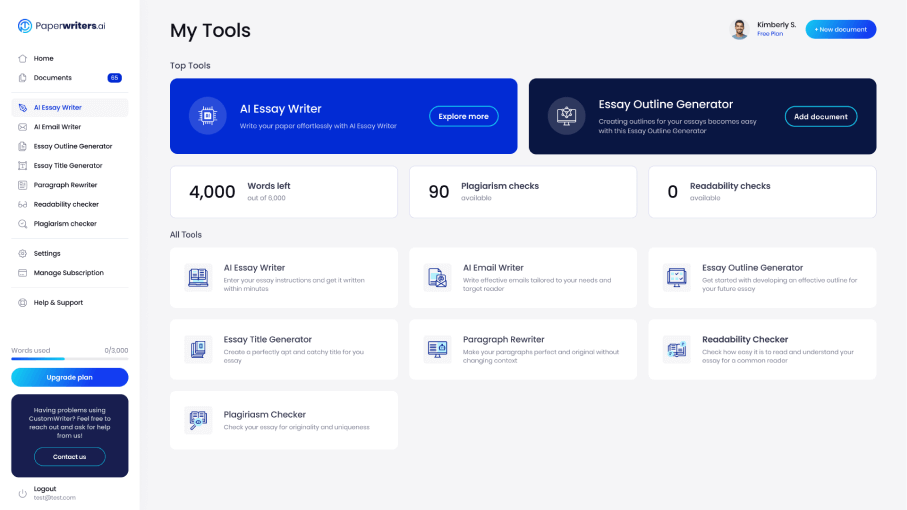Click the Documents file icon in sidebar

click(23, 77)
